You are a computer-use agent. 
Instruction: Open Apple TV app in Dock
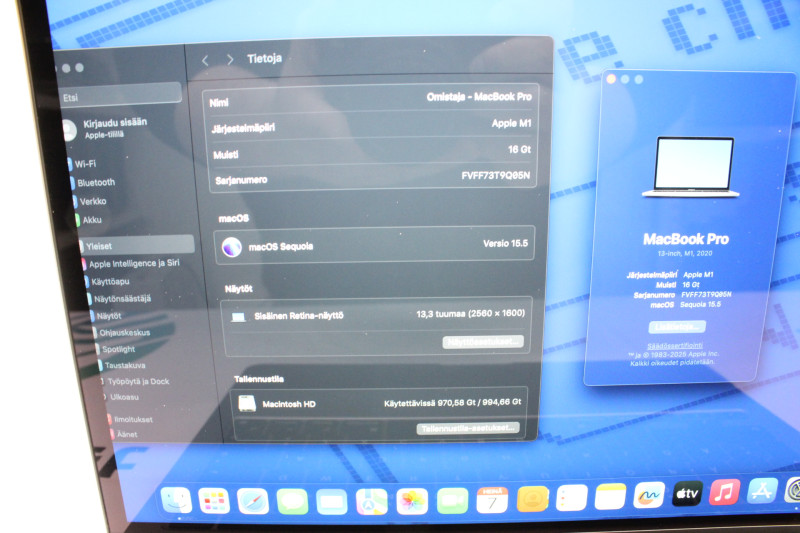point(687,493)
